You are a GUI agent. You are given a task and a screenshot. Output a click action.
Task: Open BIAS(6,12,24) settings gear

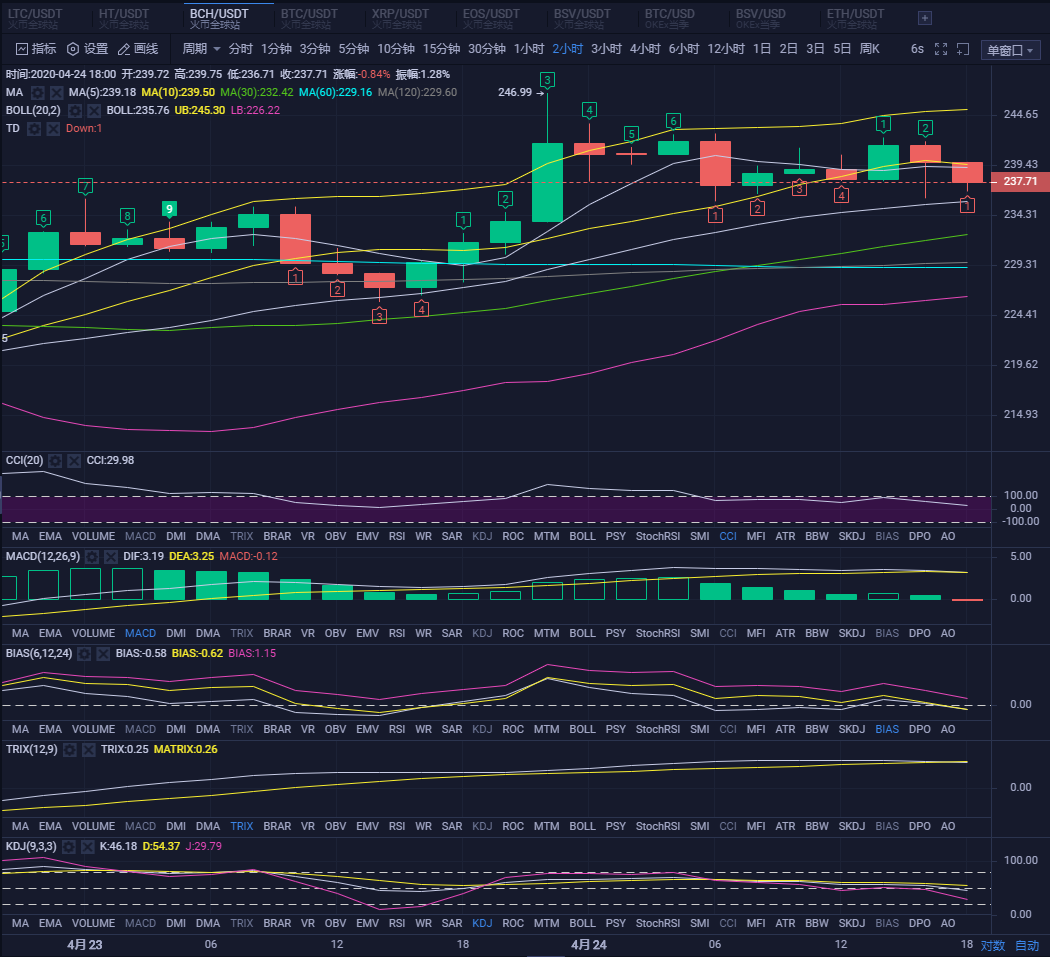[84, 654]
